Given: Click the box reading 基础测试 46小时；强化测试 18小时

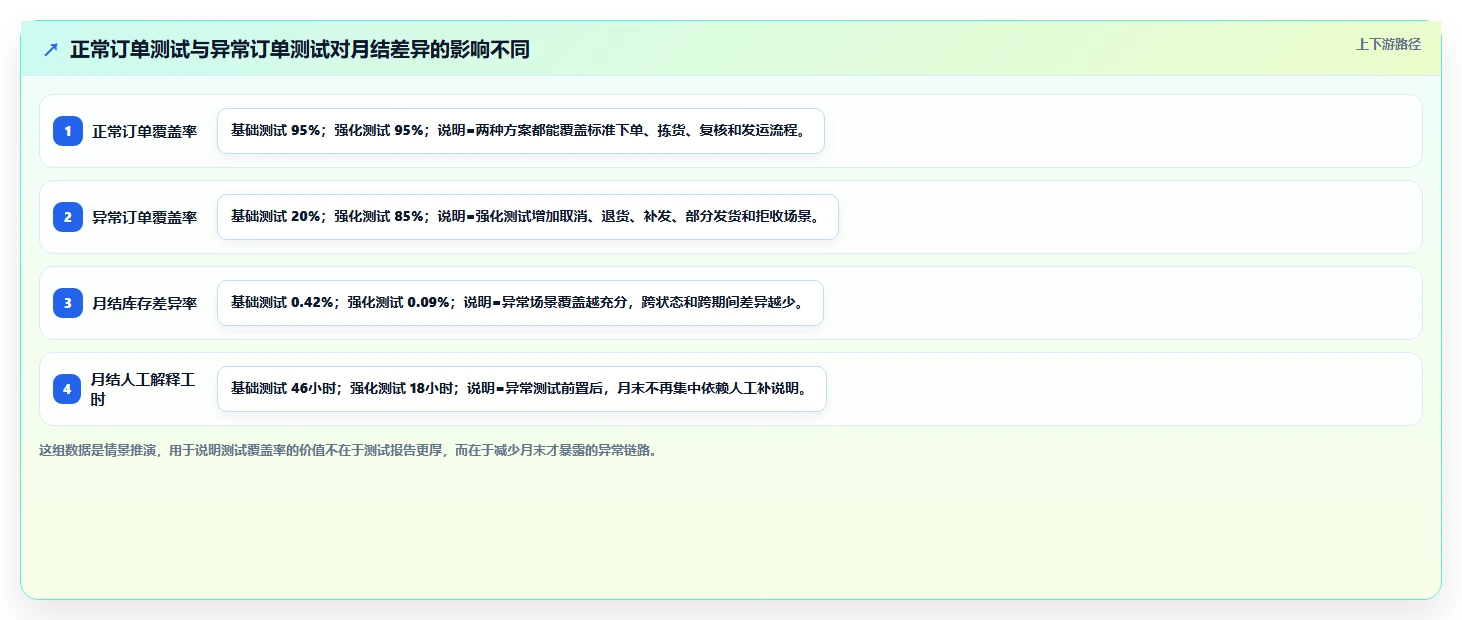Looking at the screenshot, I should click(x=522, y=389).
